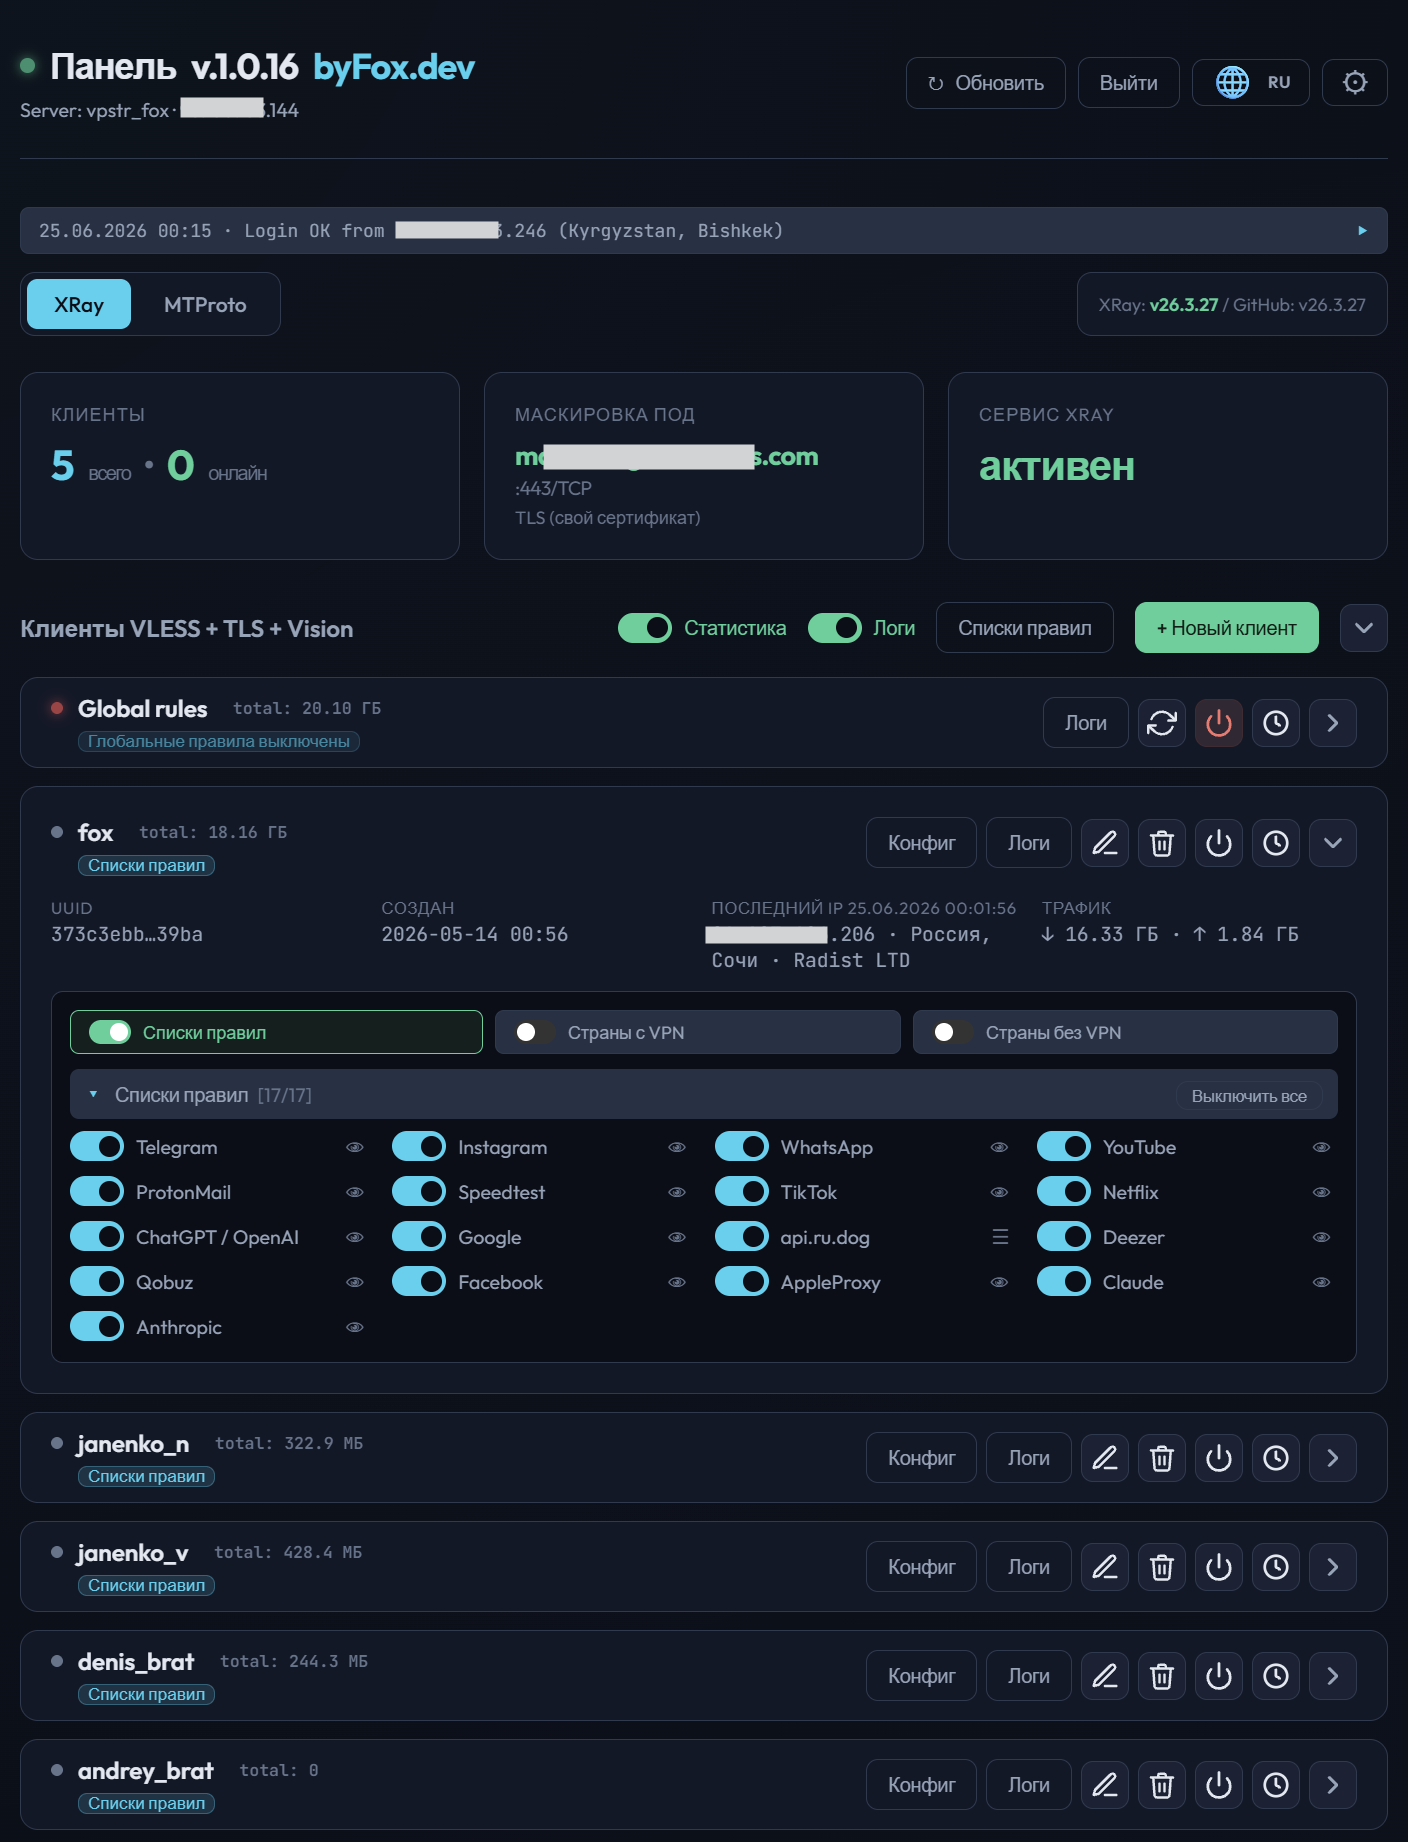The width and height of the screenshot is (1408, 1842).
Task: Delete denis_brat with the trash icon
Action: pyautogui.click(x=1161, y=1676)
